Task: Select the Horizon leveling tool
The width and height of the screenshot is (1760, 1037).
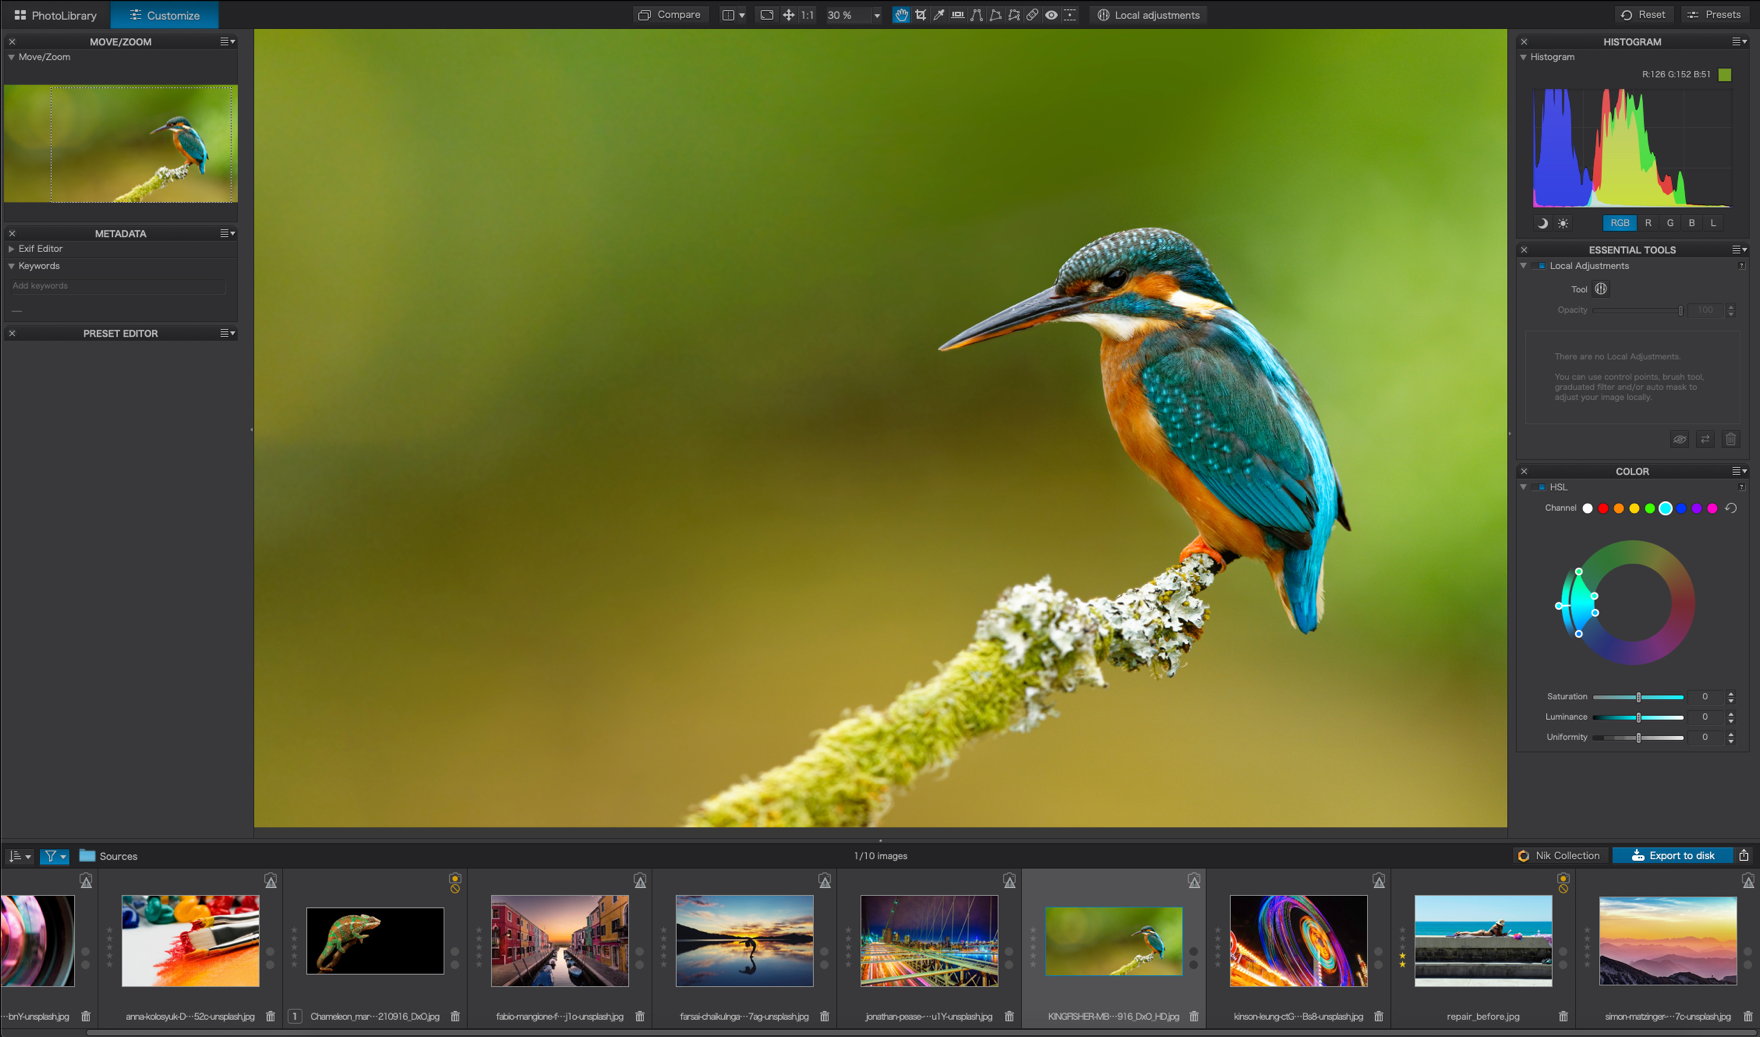Action: point(958,15)
